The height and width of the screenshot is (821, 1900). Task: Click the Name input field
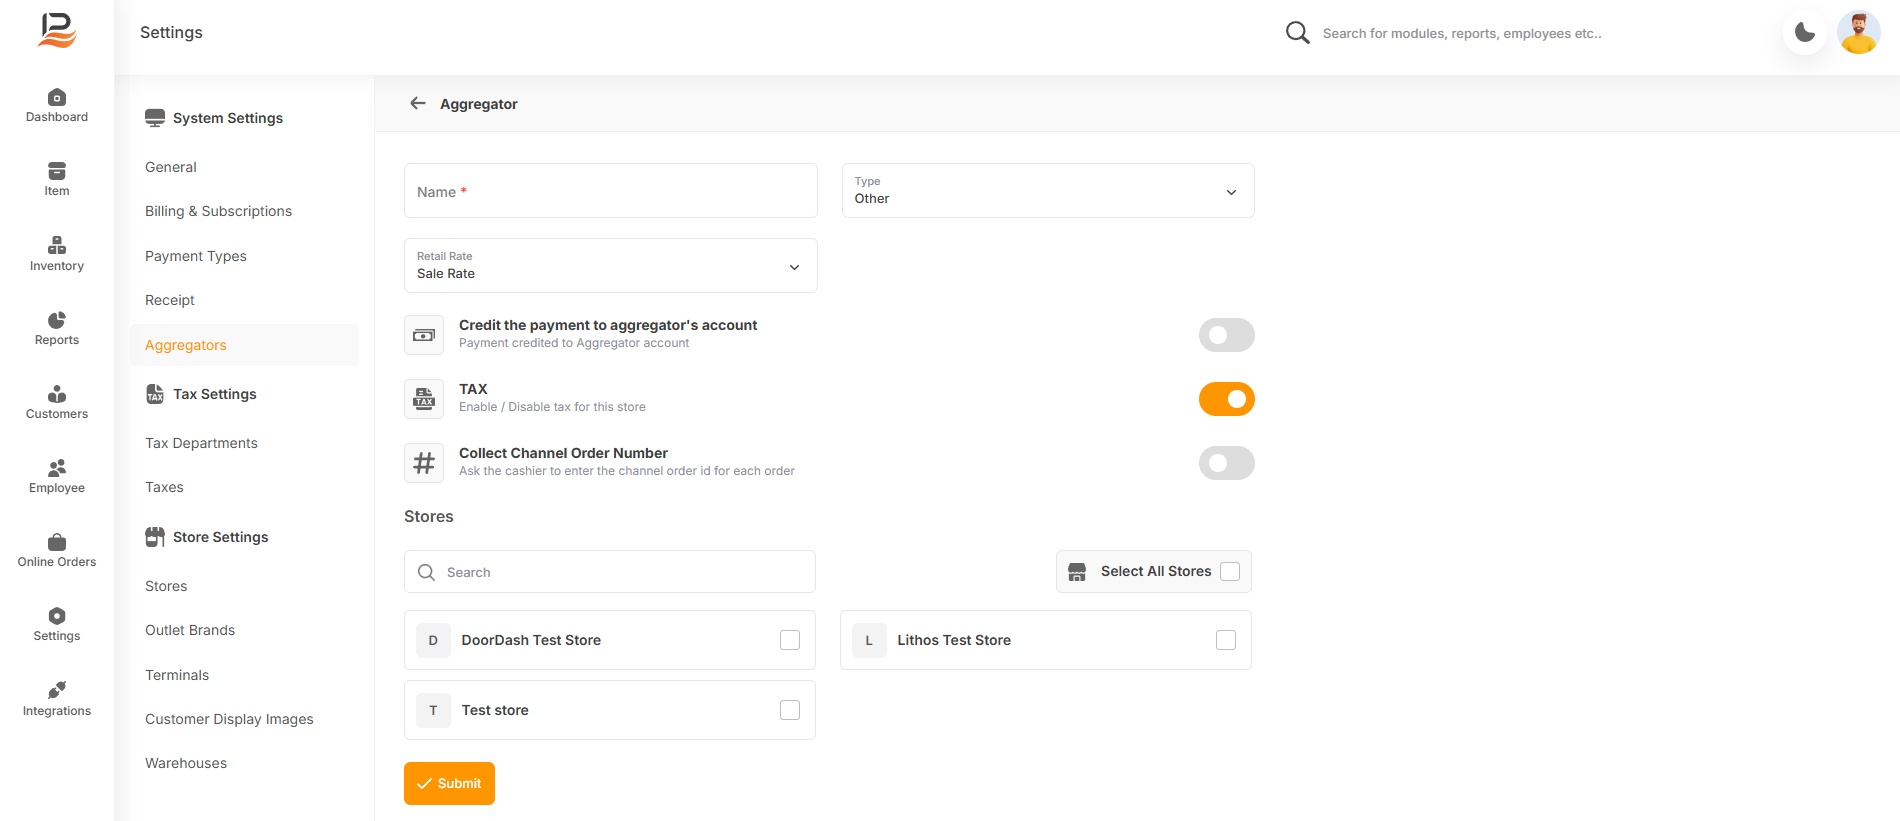point(610,191)
